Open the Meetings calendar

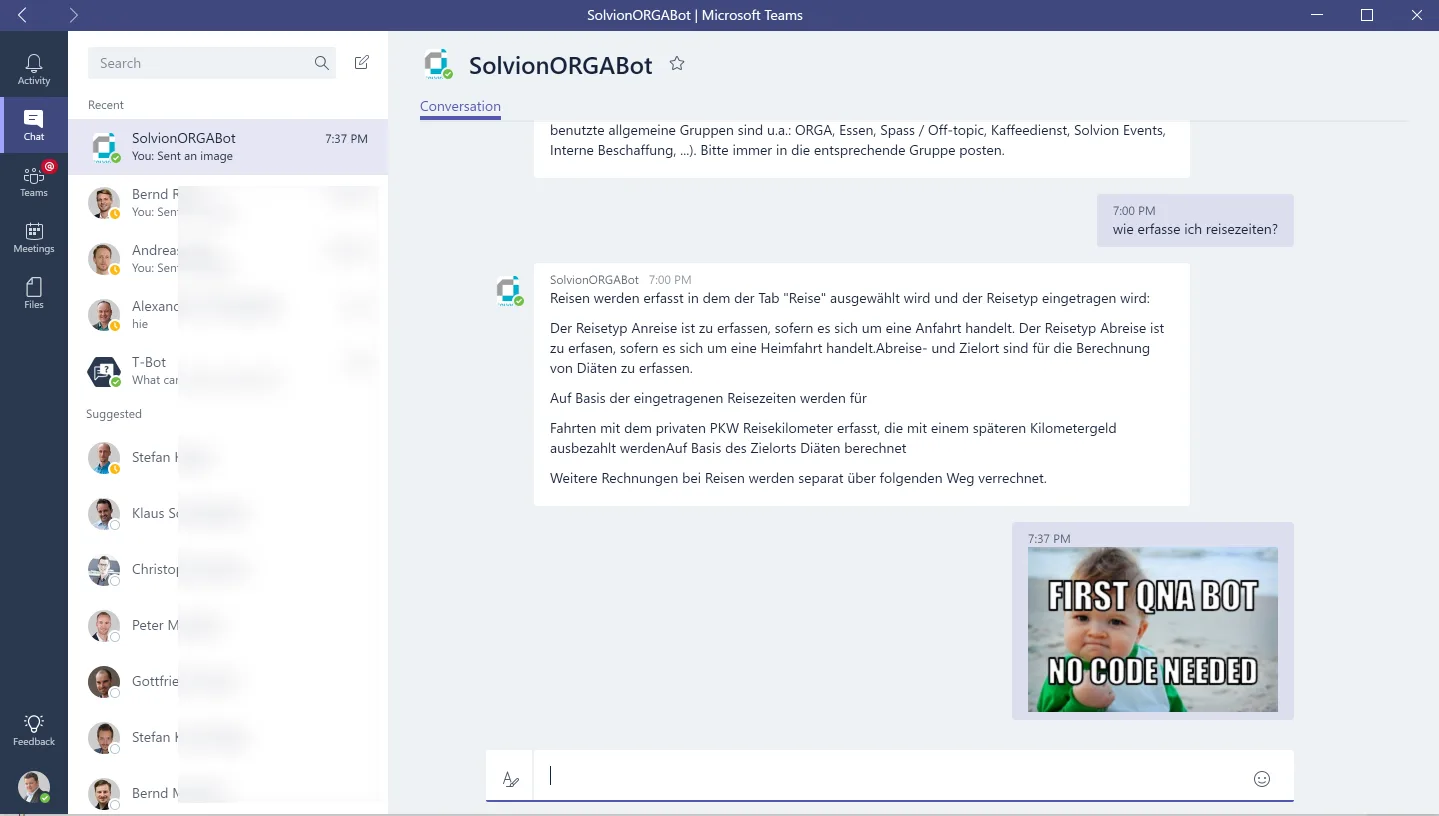[x=33, y=237]
